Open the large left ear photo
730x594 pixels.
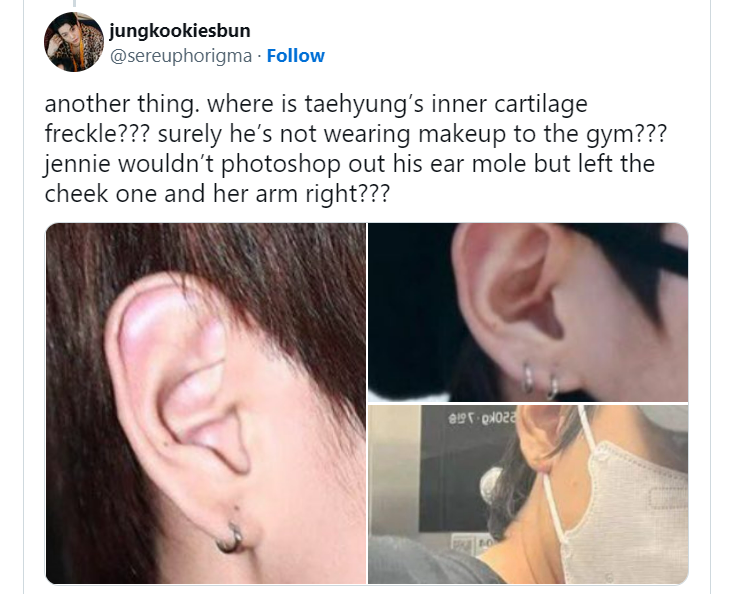click(x=205, y=403)
